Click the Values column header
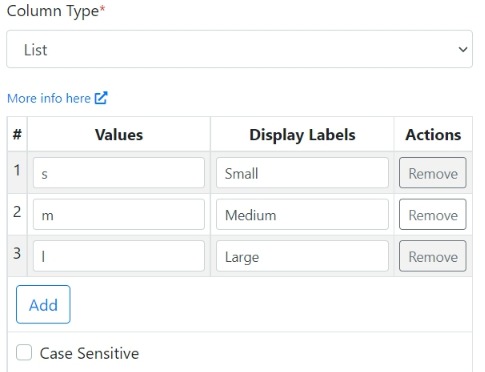 pos(119,135)
